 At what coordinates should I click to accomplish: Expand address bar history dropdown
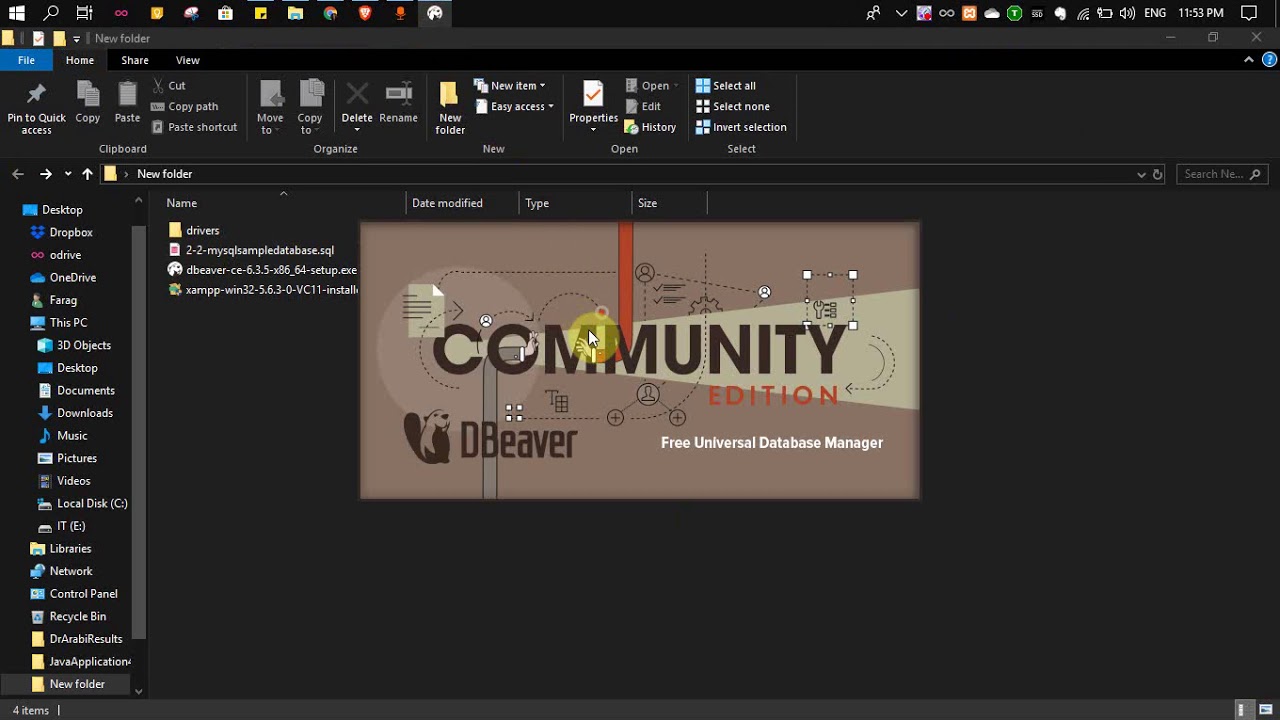(1141, 174)
